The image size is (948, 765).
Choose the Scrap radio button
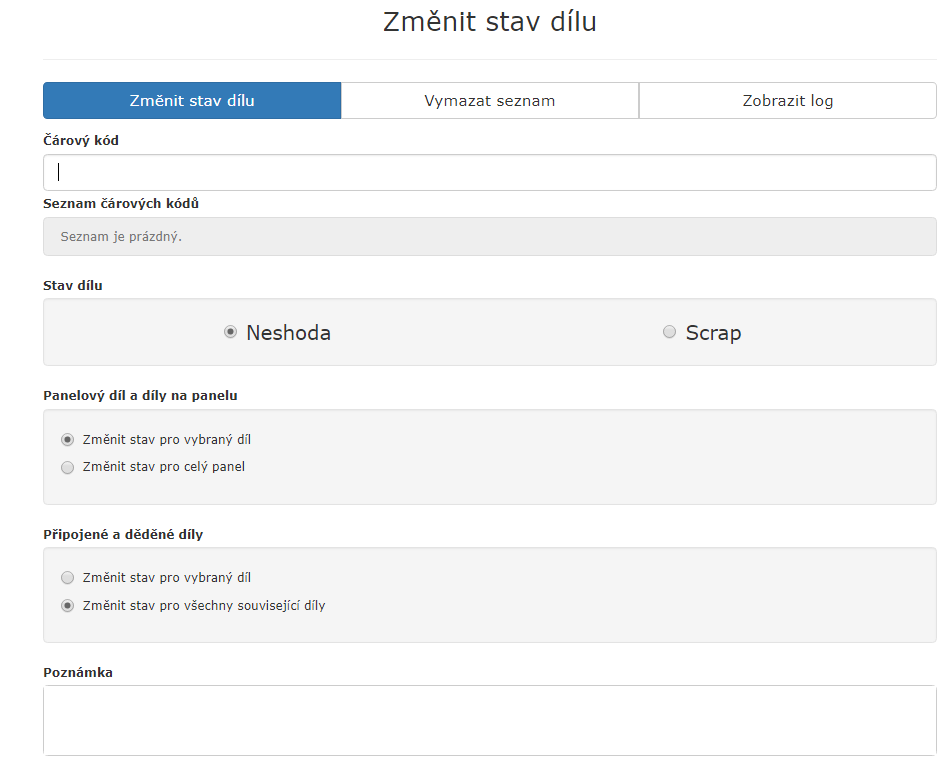point(669,333)
